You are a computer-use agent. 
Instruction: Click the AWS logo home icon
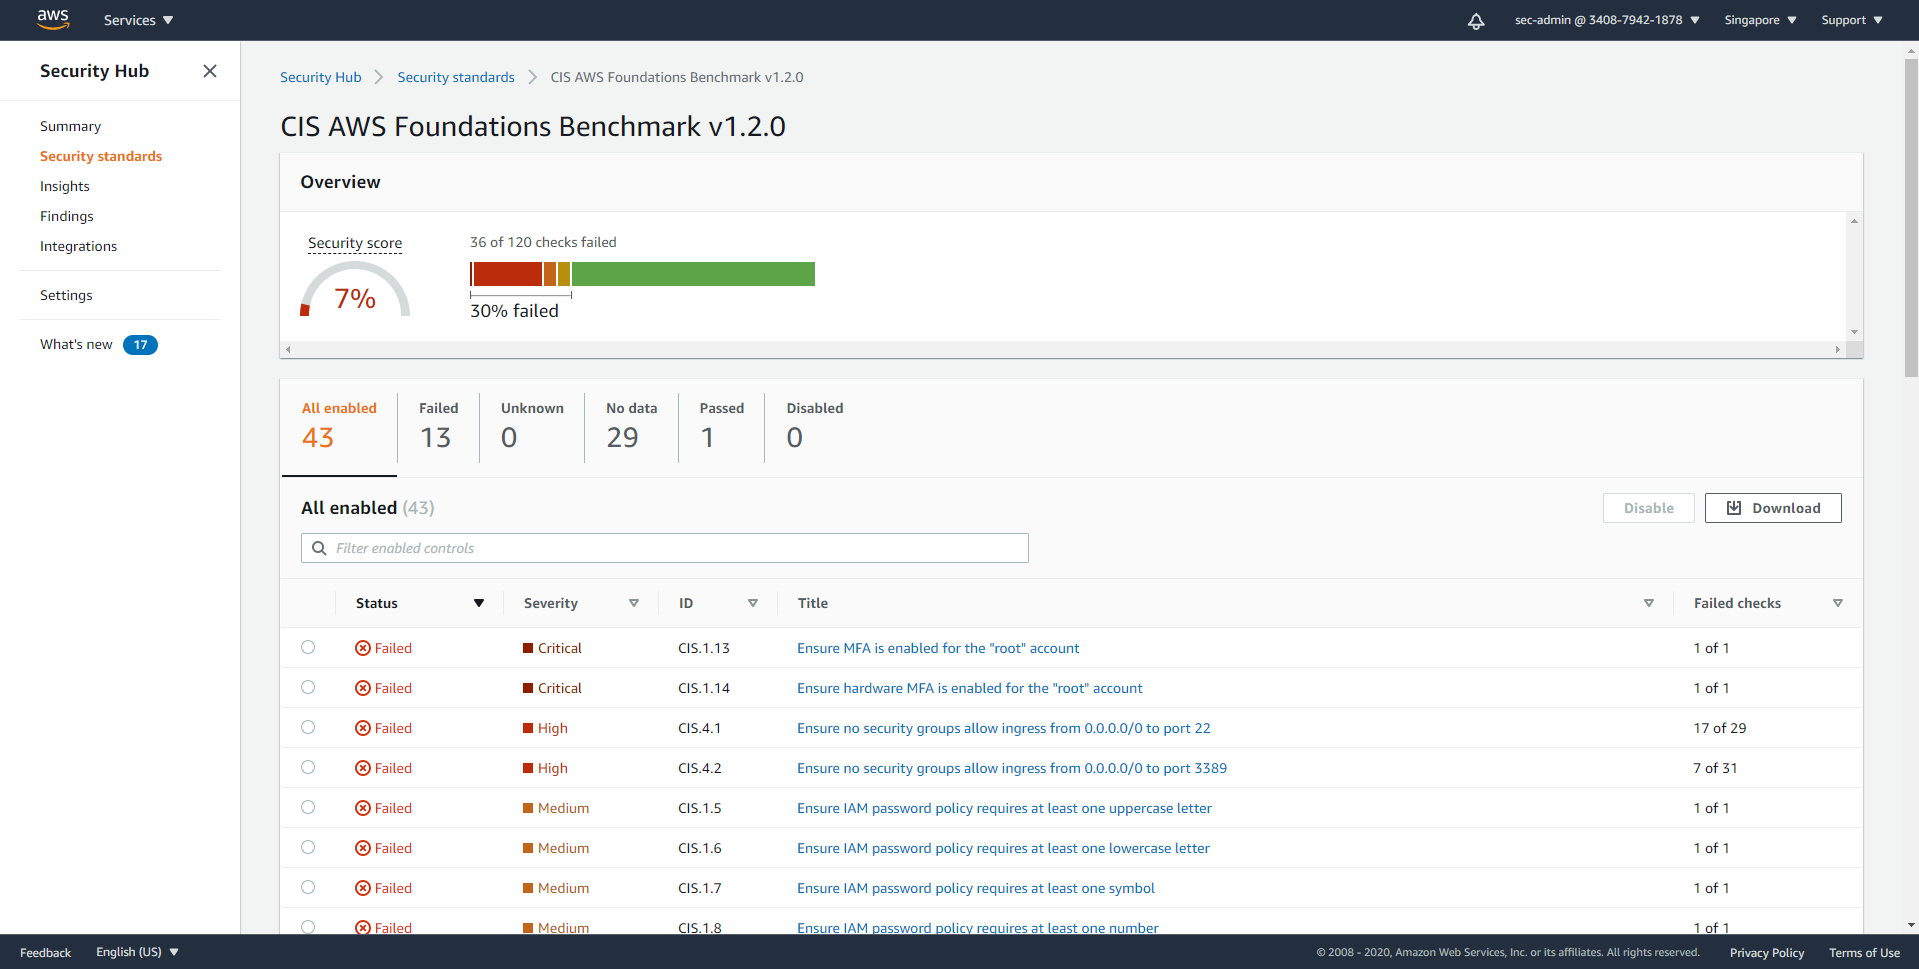tap(53, 19)
